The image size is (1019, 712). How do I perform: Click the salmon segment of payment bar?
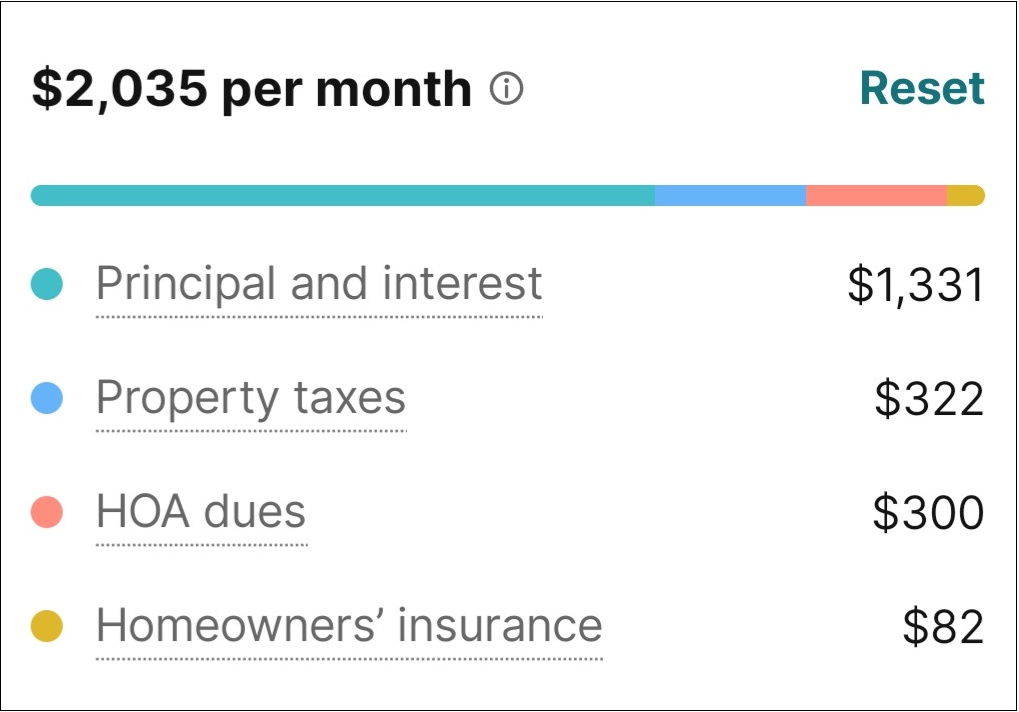(x=876, y=195)
